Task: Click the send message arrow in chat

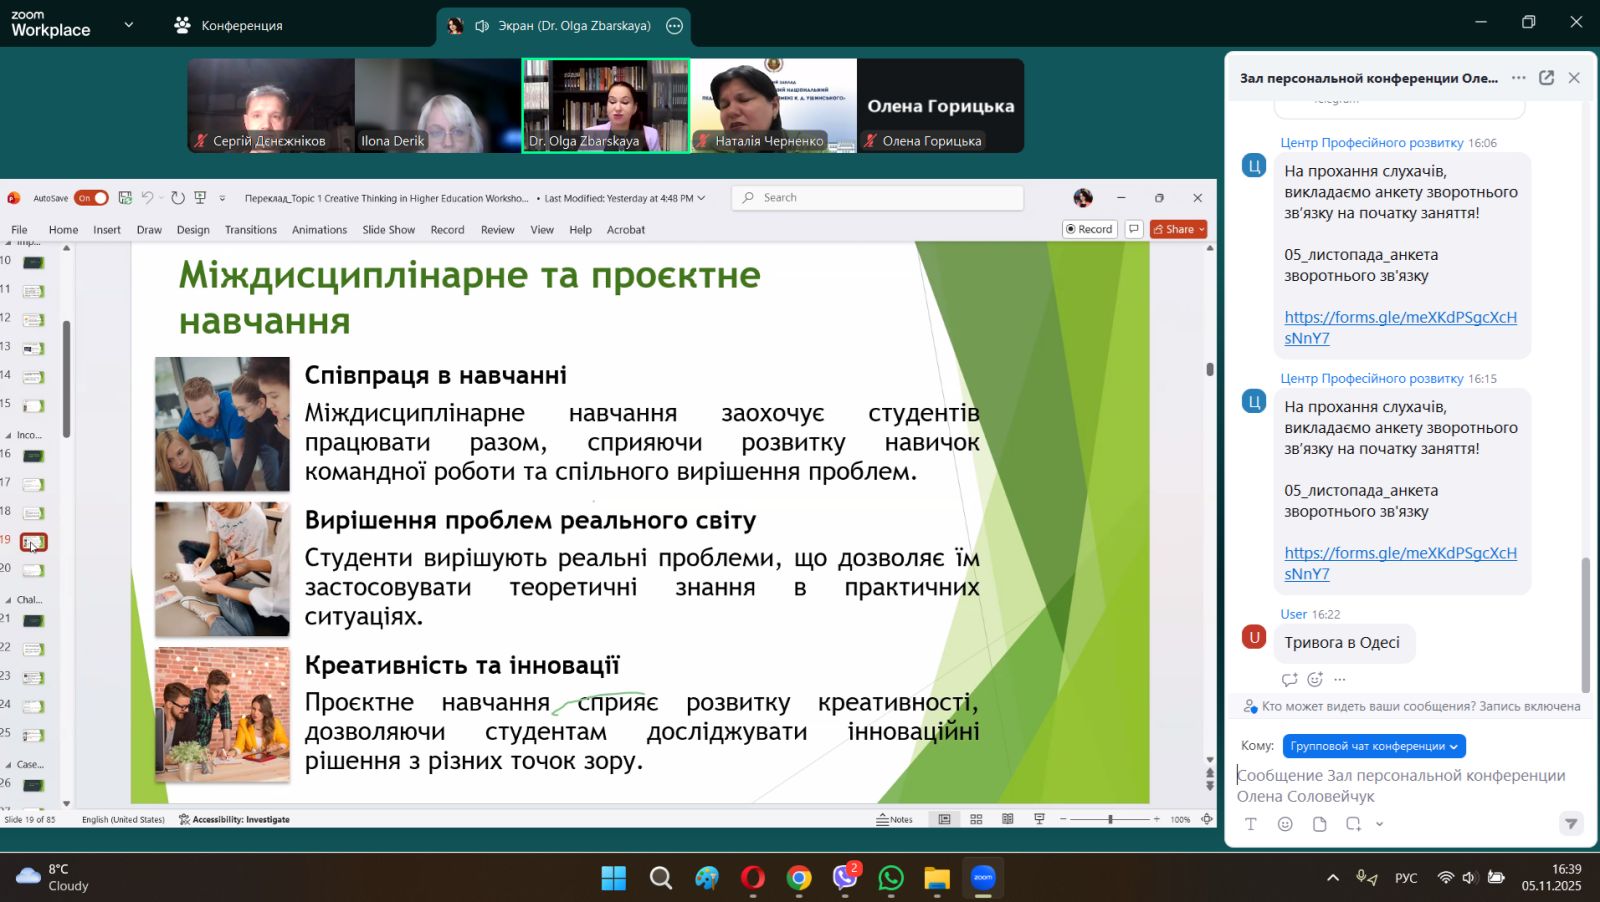Action: tap(1571, 824)
